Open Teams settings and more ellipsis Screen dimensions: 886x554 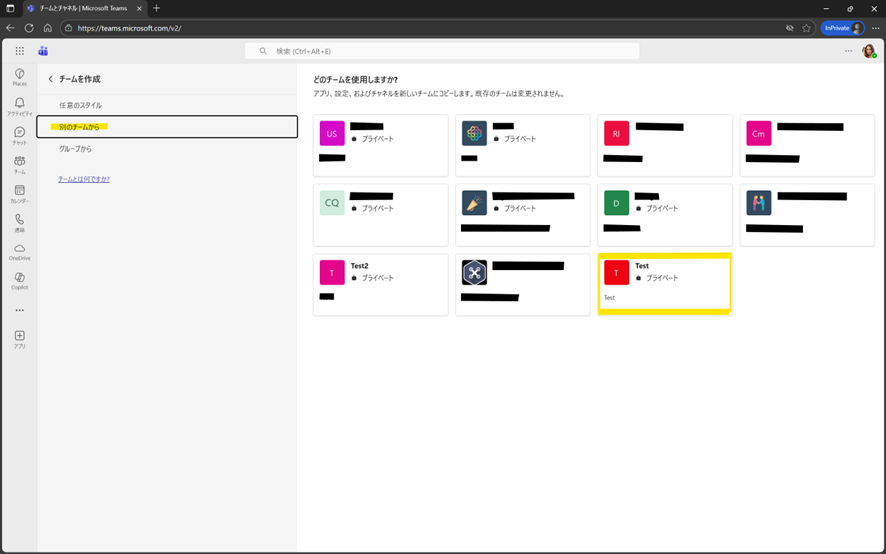tap(848, 51)
